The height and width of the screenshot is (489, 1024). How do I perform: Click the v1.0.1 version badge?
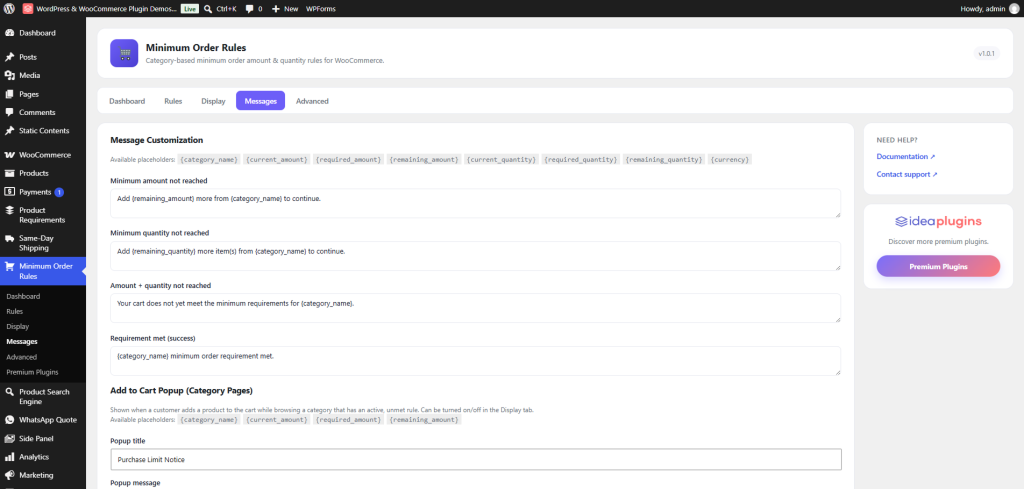click(x=986, y=54)
